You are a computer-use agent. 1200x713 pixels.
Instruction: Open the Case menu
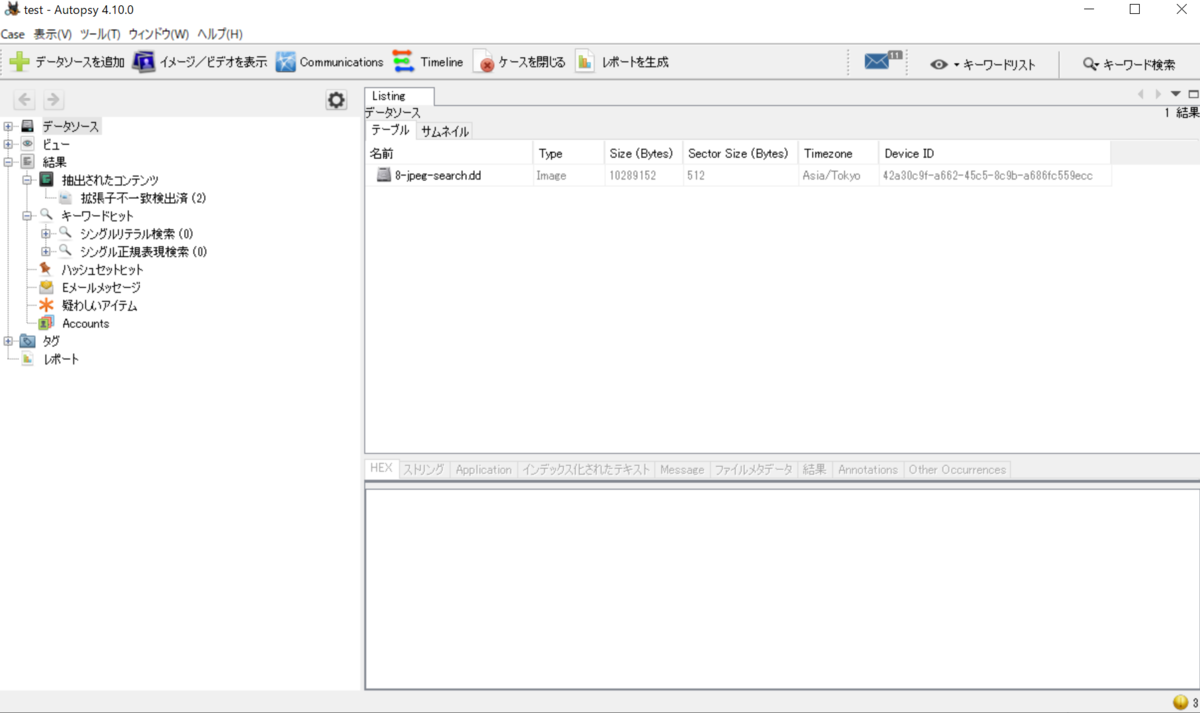[x=13, y=34]
